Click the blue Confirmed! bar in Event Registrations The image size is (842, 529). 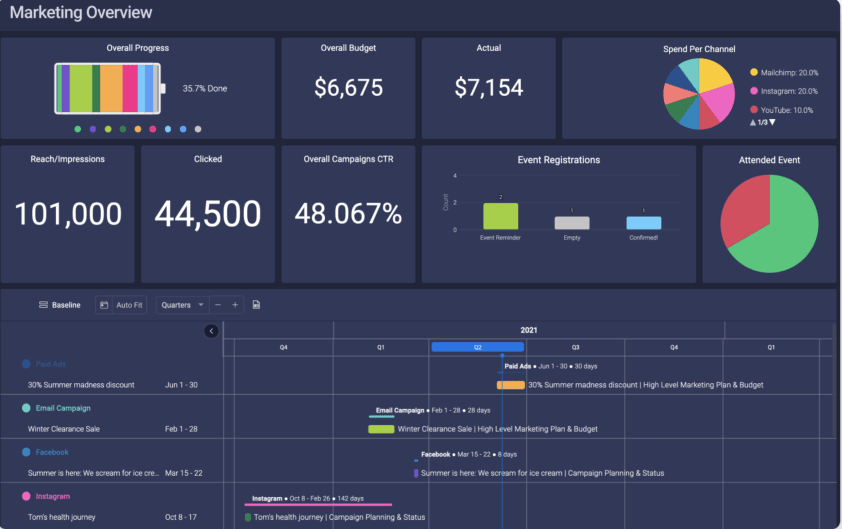[x=644, y=223]
